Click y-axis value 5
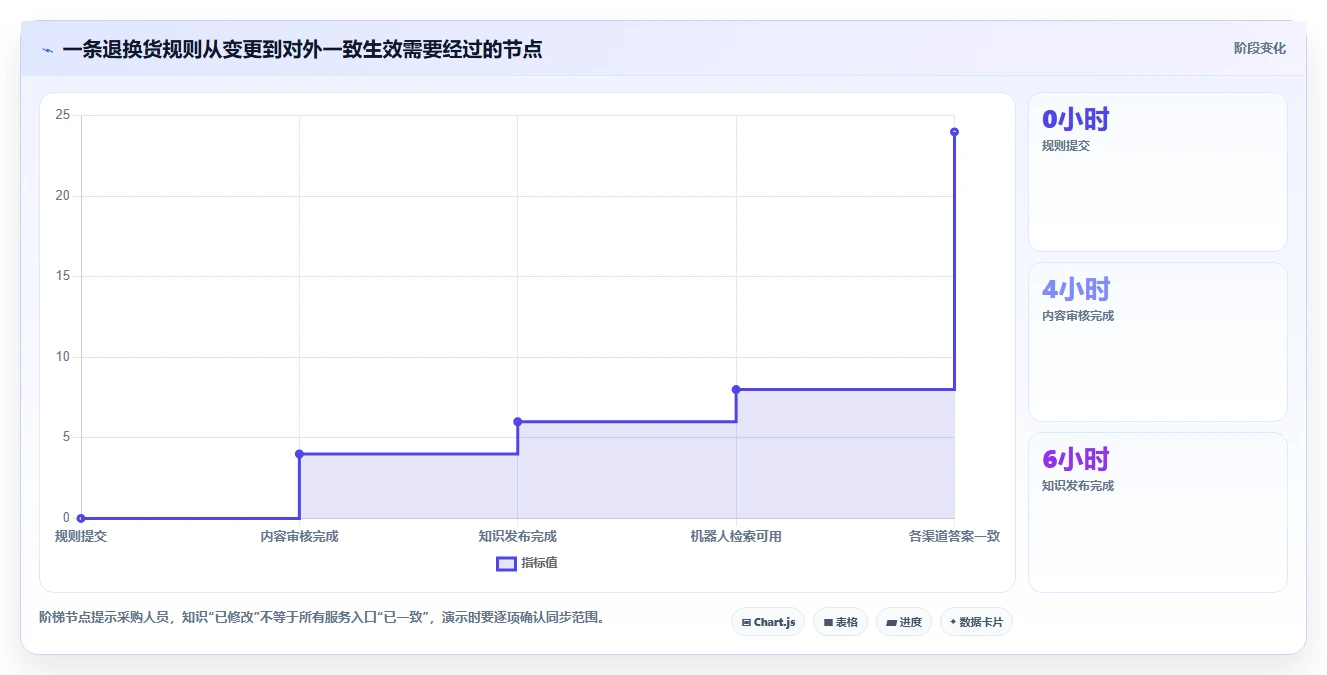 click(x=67, y=437)
